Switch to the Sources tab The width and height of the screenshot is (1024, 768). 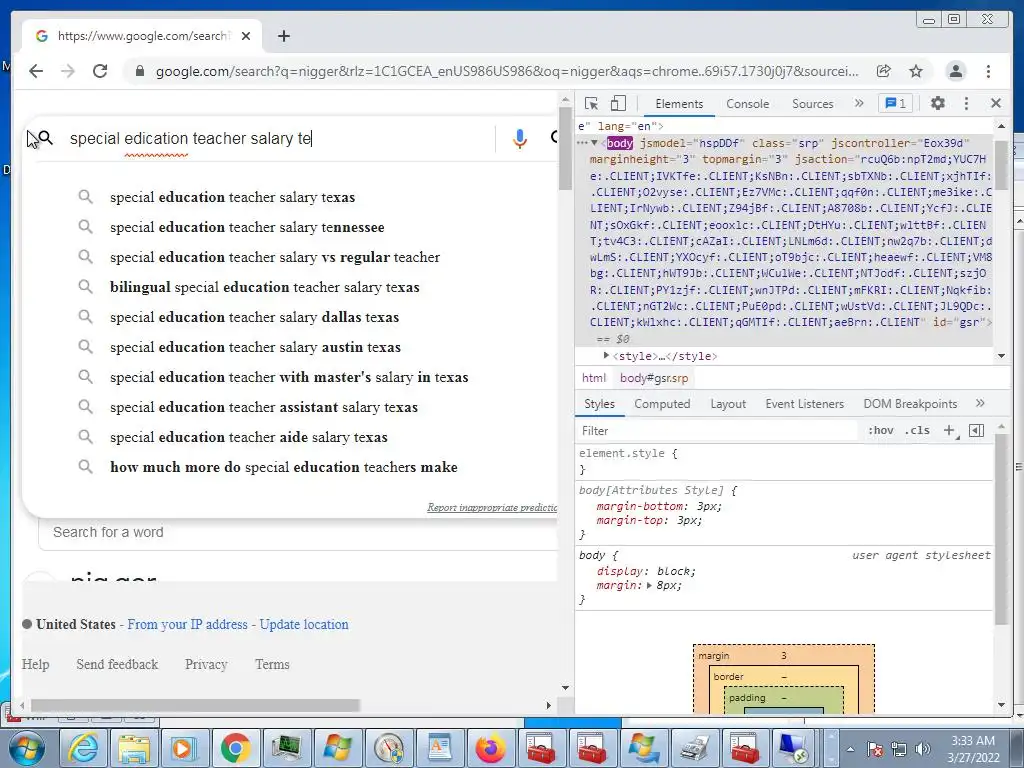(x=812, y=104)
